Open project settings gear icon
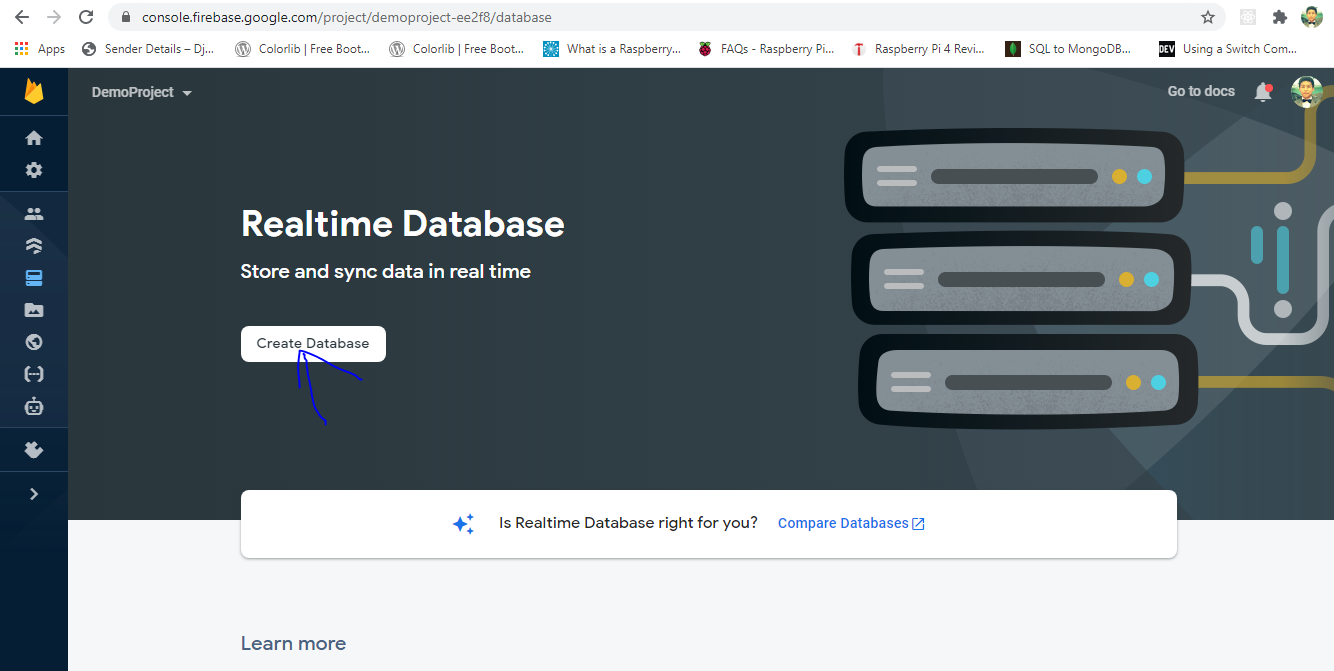1334x671 pixels. tap(34, 170)
